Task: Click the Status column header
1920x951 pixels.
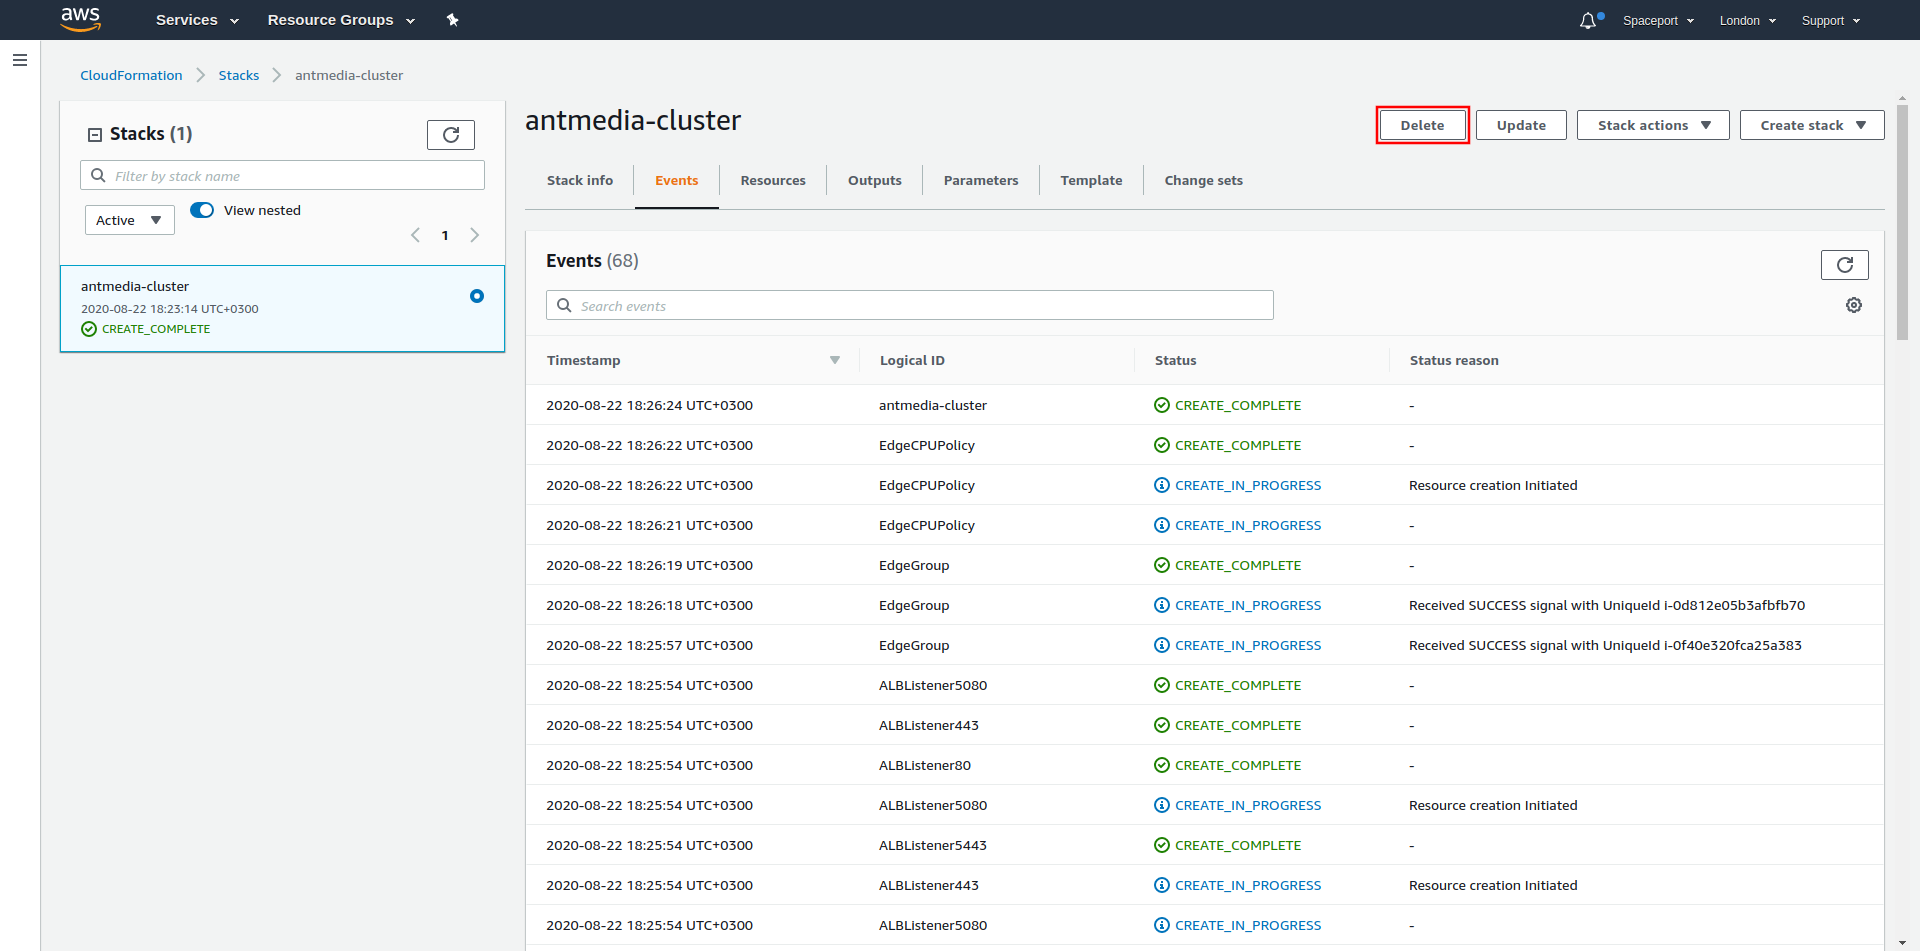Action: [1175, 360]
